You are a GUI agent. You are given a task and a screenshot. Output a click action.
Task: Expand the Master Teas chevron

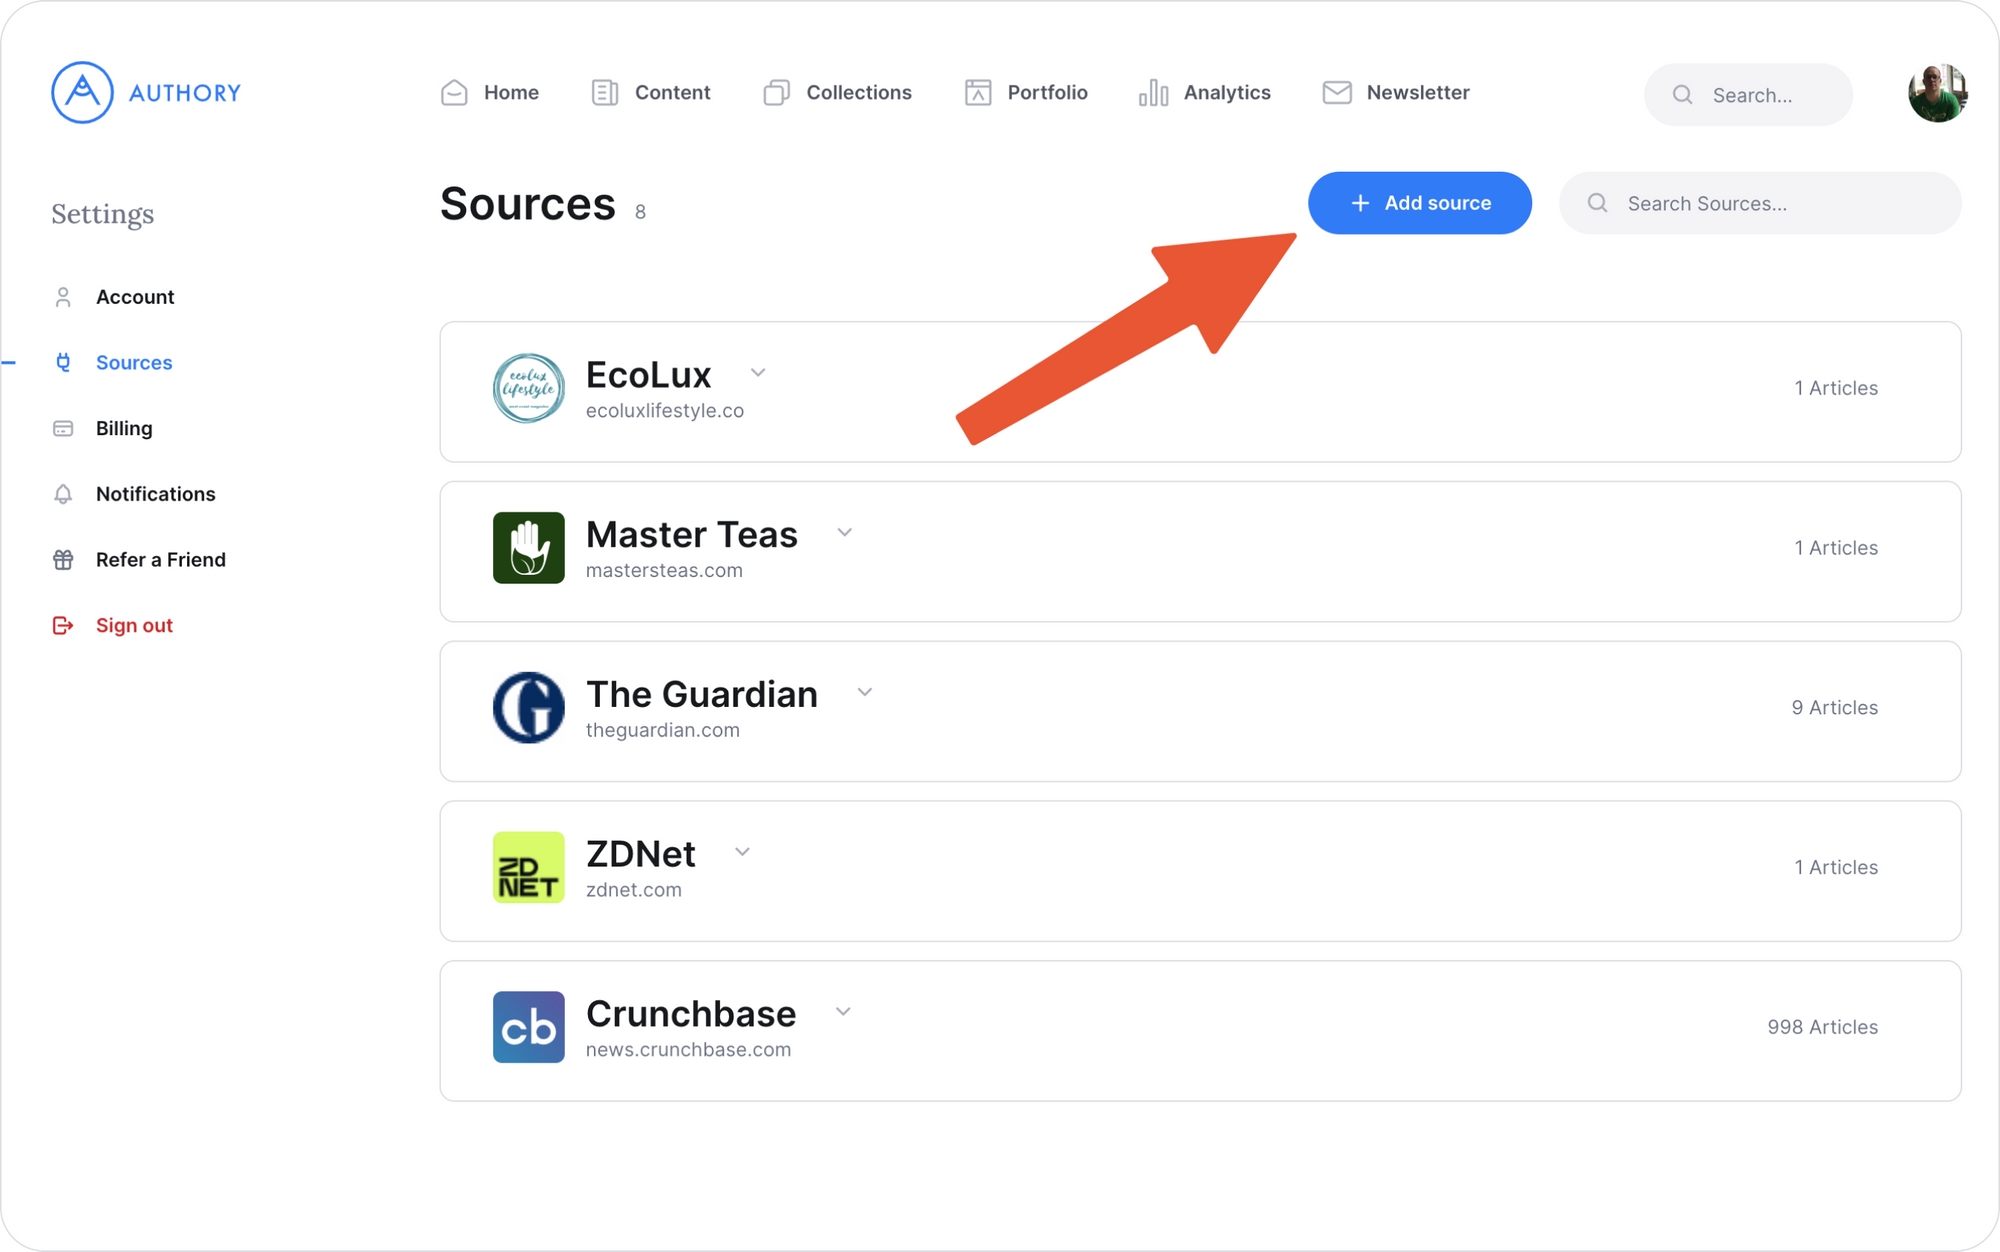tap(845, 533)
